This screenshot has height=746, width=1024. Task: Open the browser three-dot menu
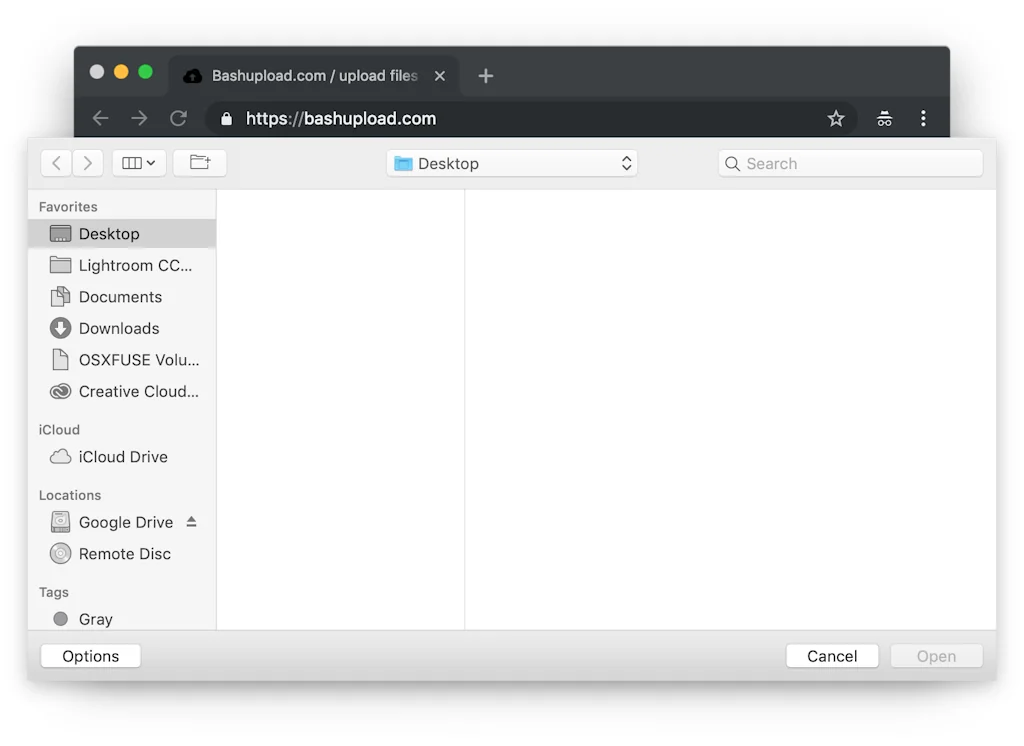pyautogui.click(x=923, y=118)
